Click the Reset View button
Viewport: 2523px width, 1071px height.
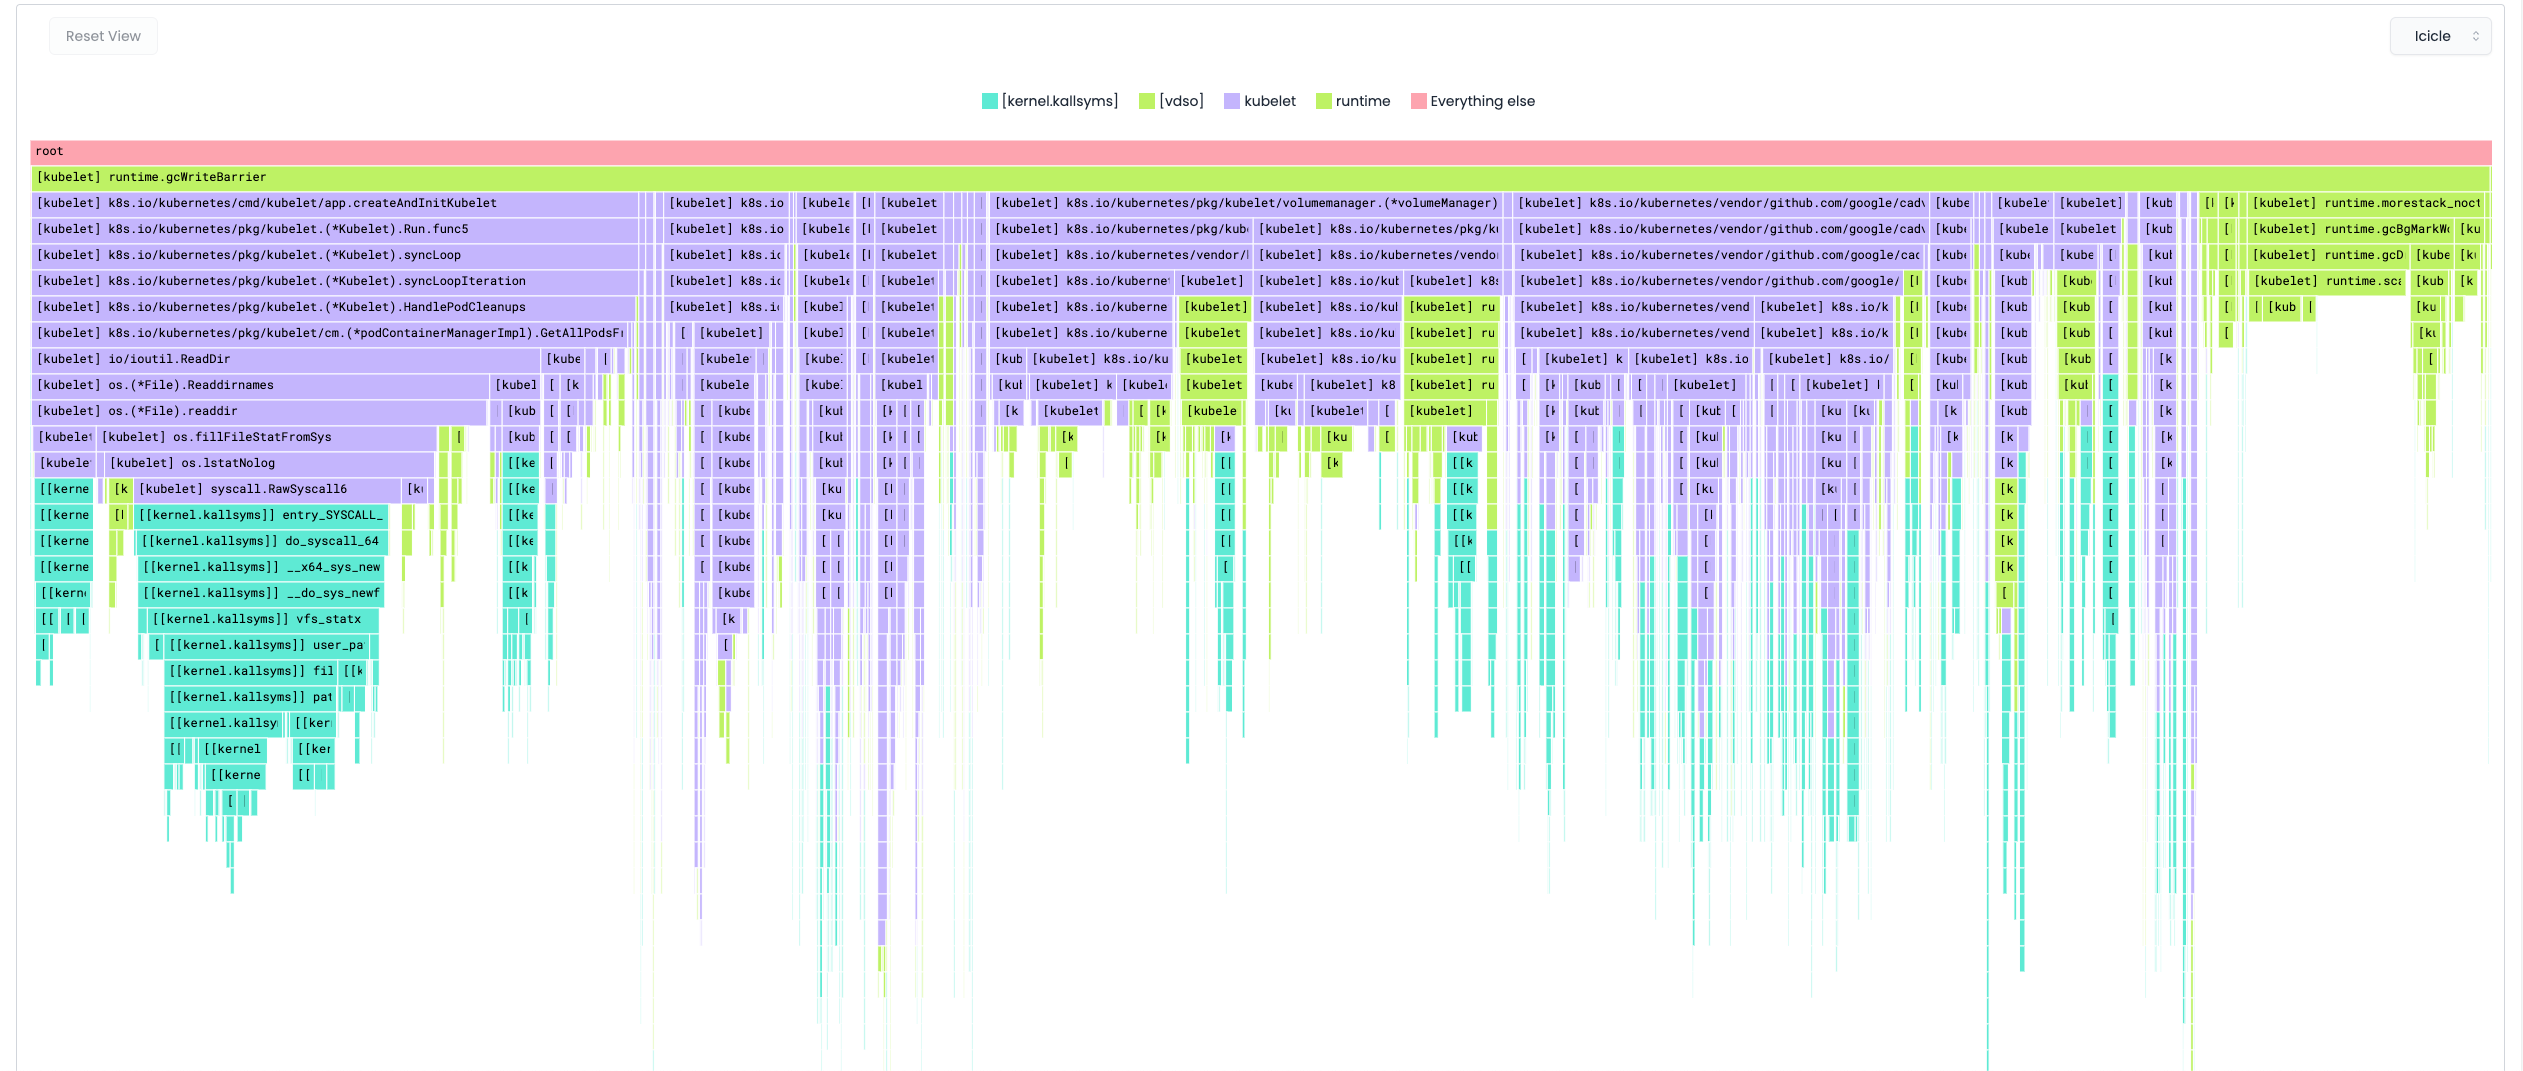tap(103, 36)
